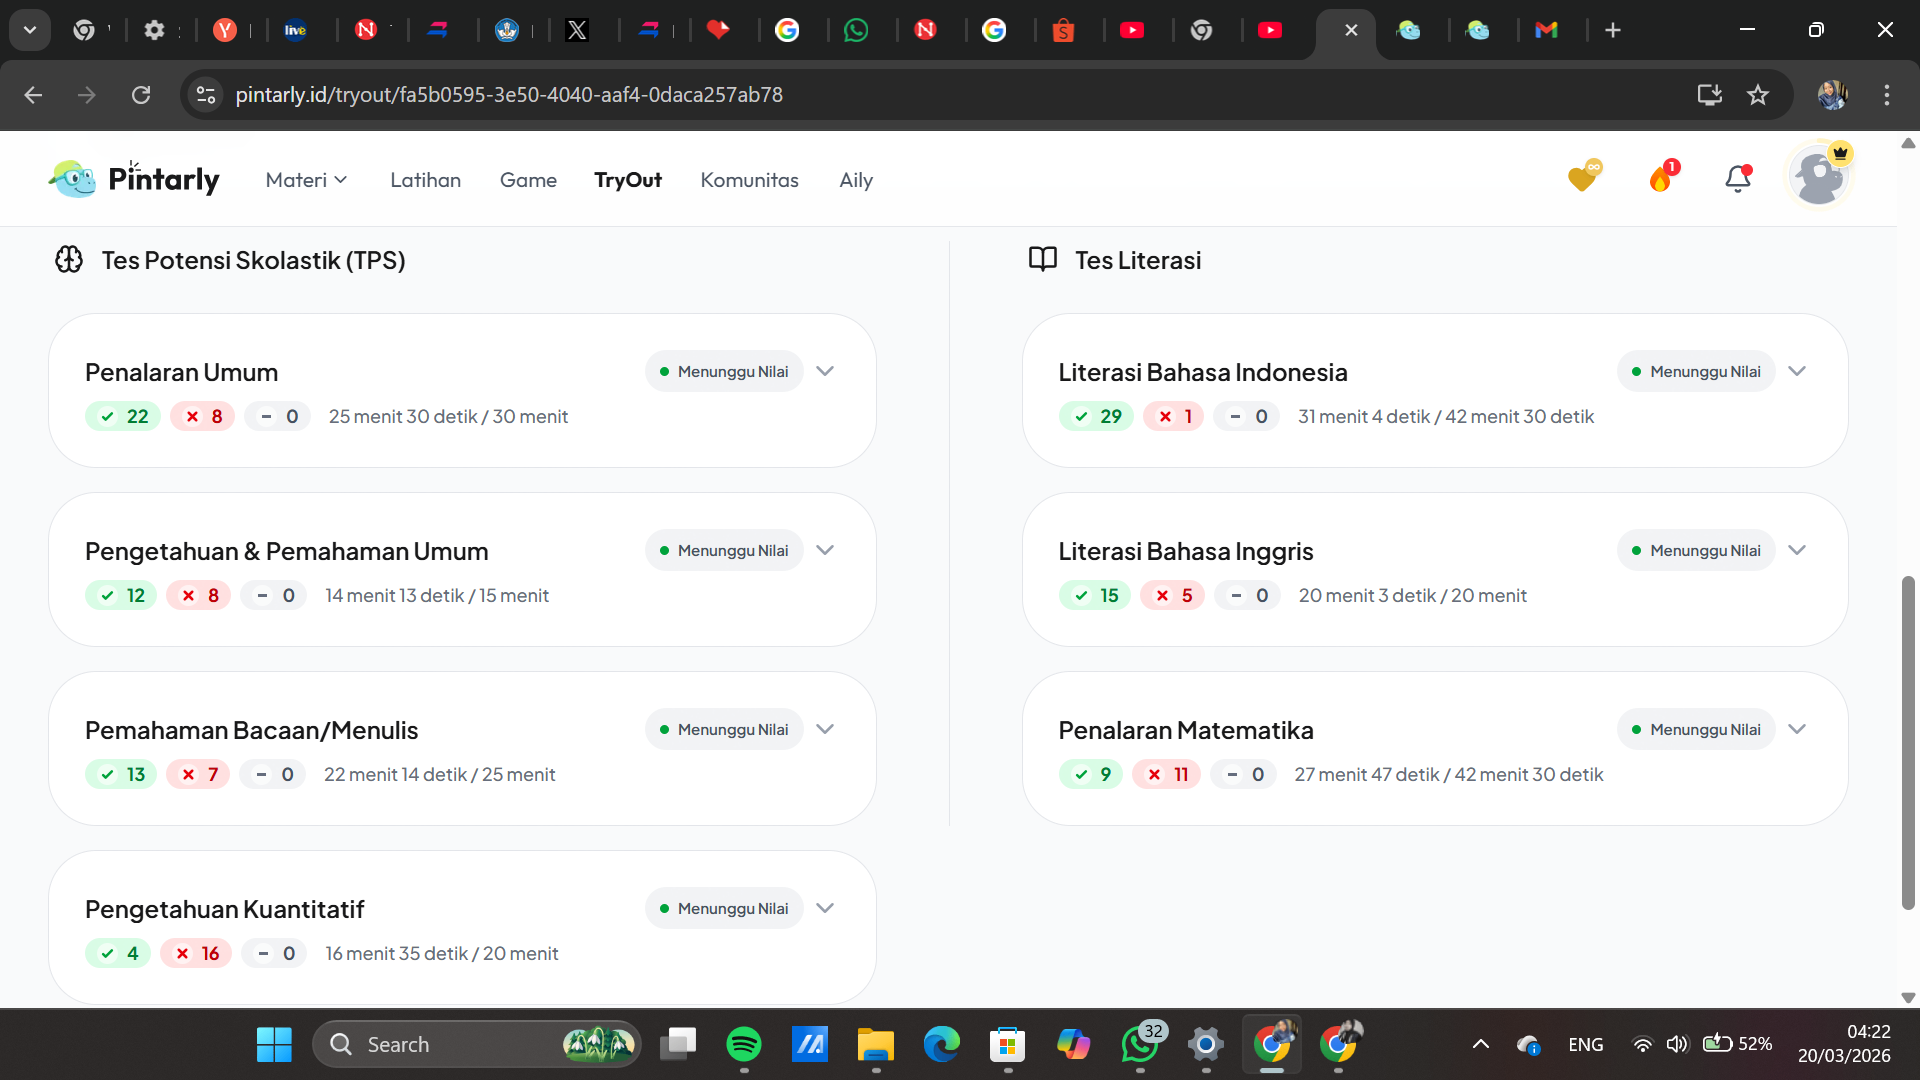Expand Pengetahuan Kuantitatif chevron
The image size is (1920, 1080).
[x=825, y=908]
